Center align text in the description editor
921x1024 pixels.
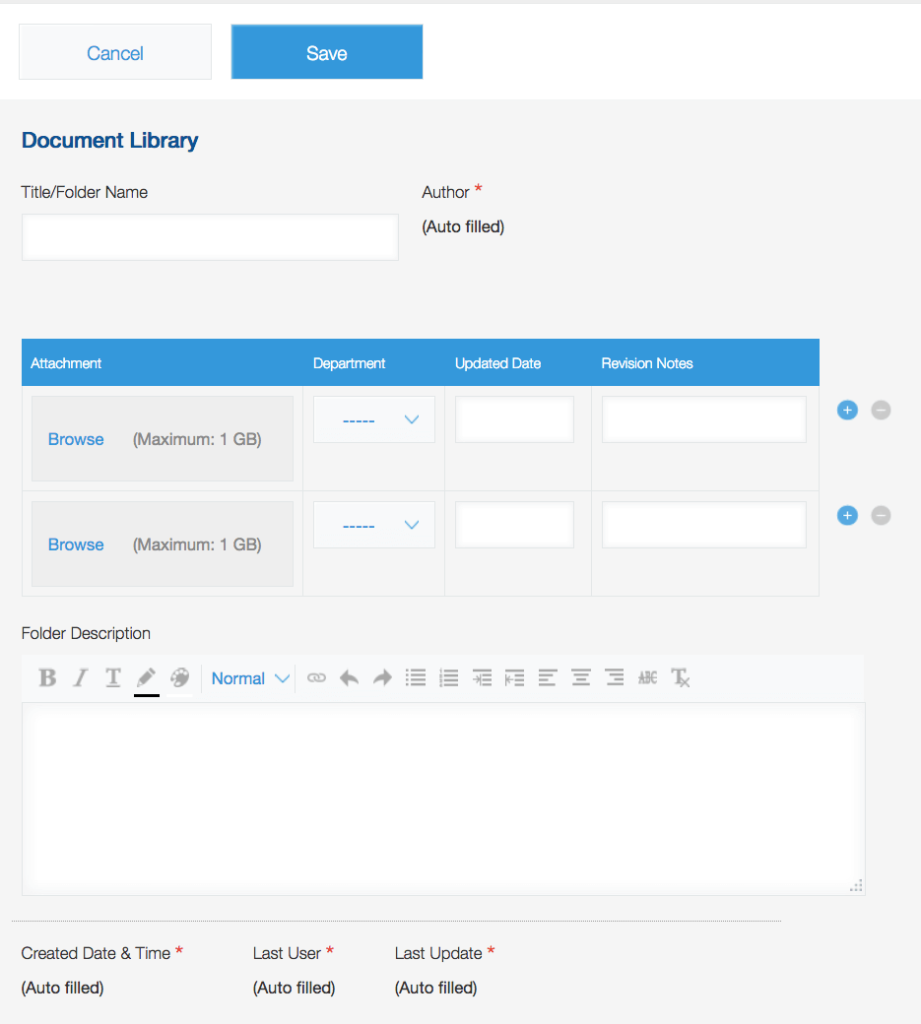click(580, 678)
